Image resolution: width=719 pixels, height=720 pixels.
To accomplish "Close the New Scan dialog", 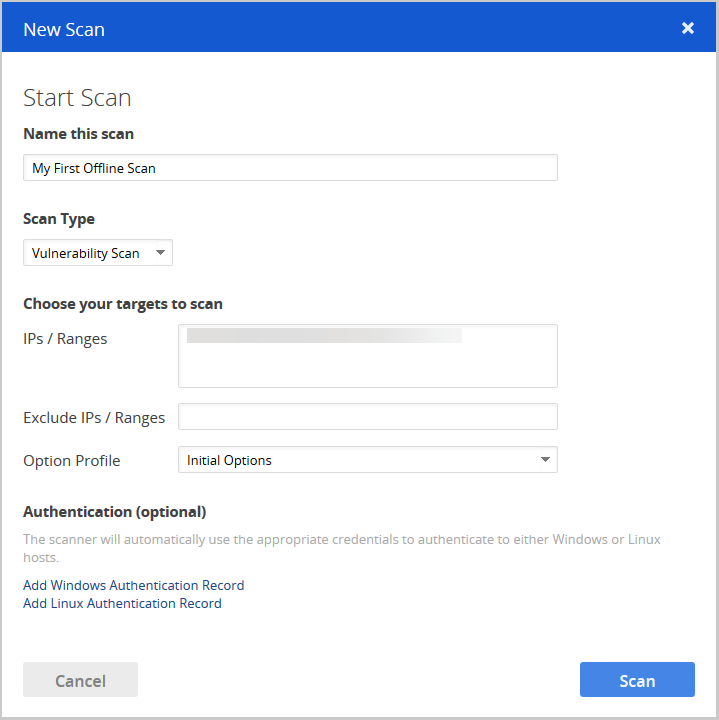I will pos(687,28).
